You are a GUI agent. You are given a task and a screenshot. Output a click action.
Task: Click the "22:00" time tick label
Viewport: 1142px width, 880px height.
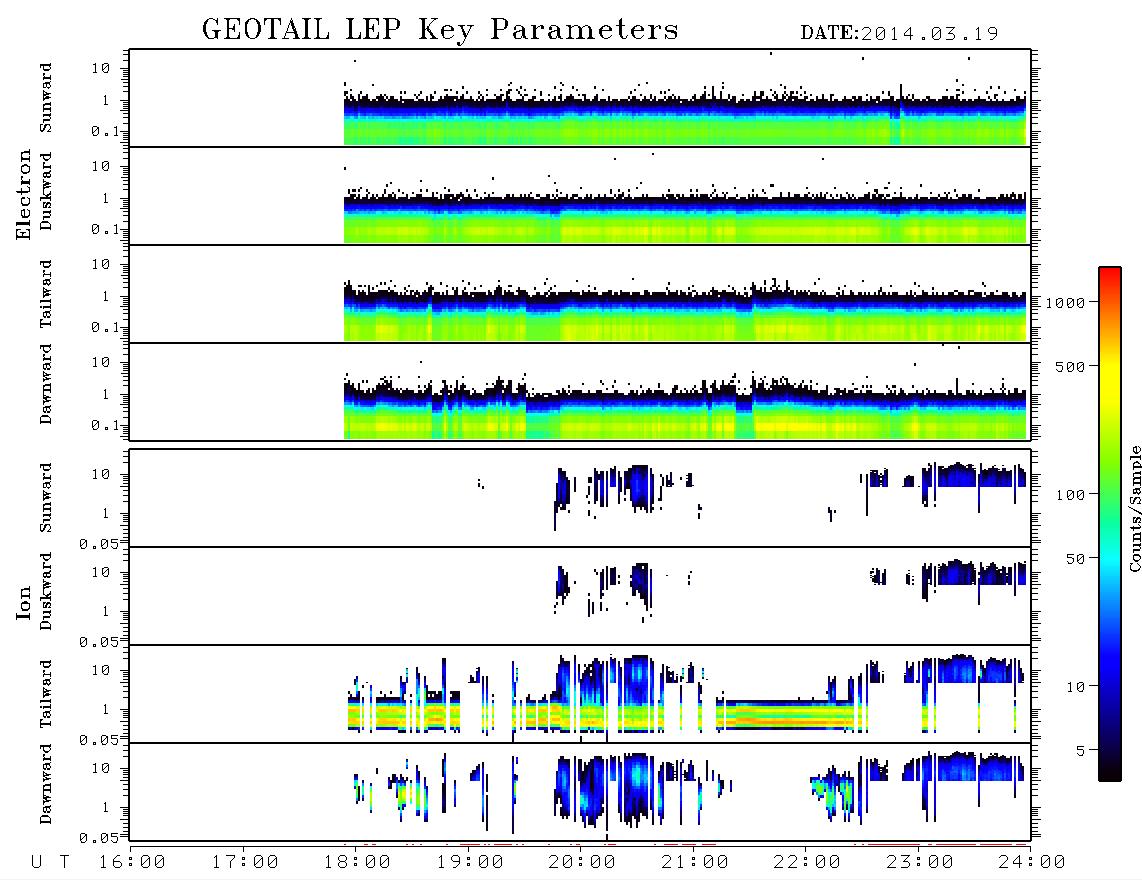pyautogui.click(x=807, y=862)
